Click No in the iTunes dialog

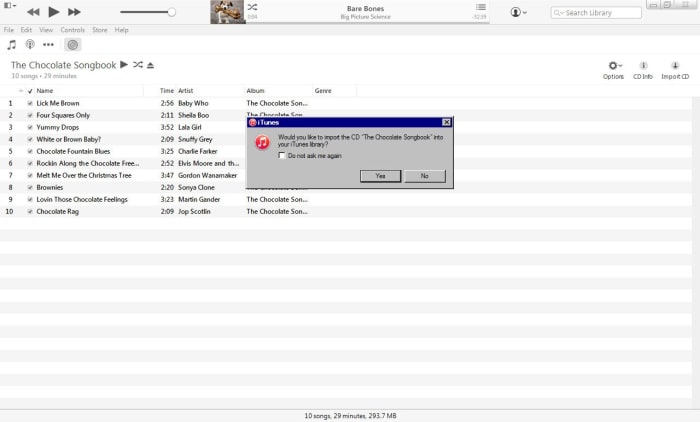pyautogui.click(x=425, y=176)
